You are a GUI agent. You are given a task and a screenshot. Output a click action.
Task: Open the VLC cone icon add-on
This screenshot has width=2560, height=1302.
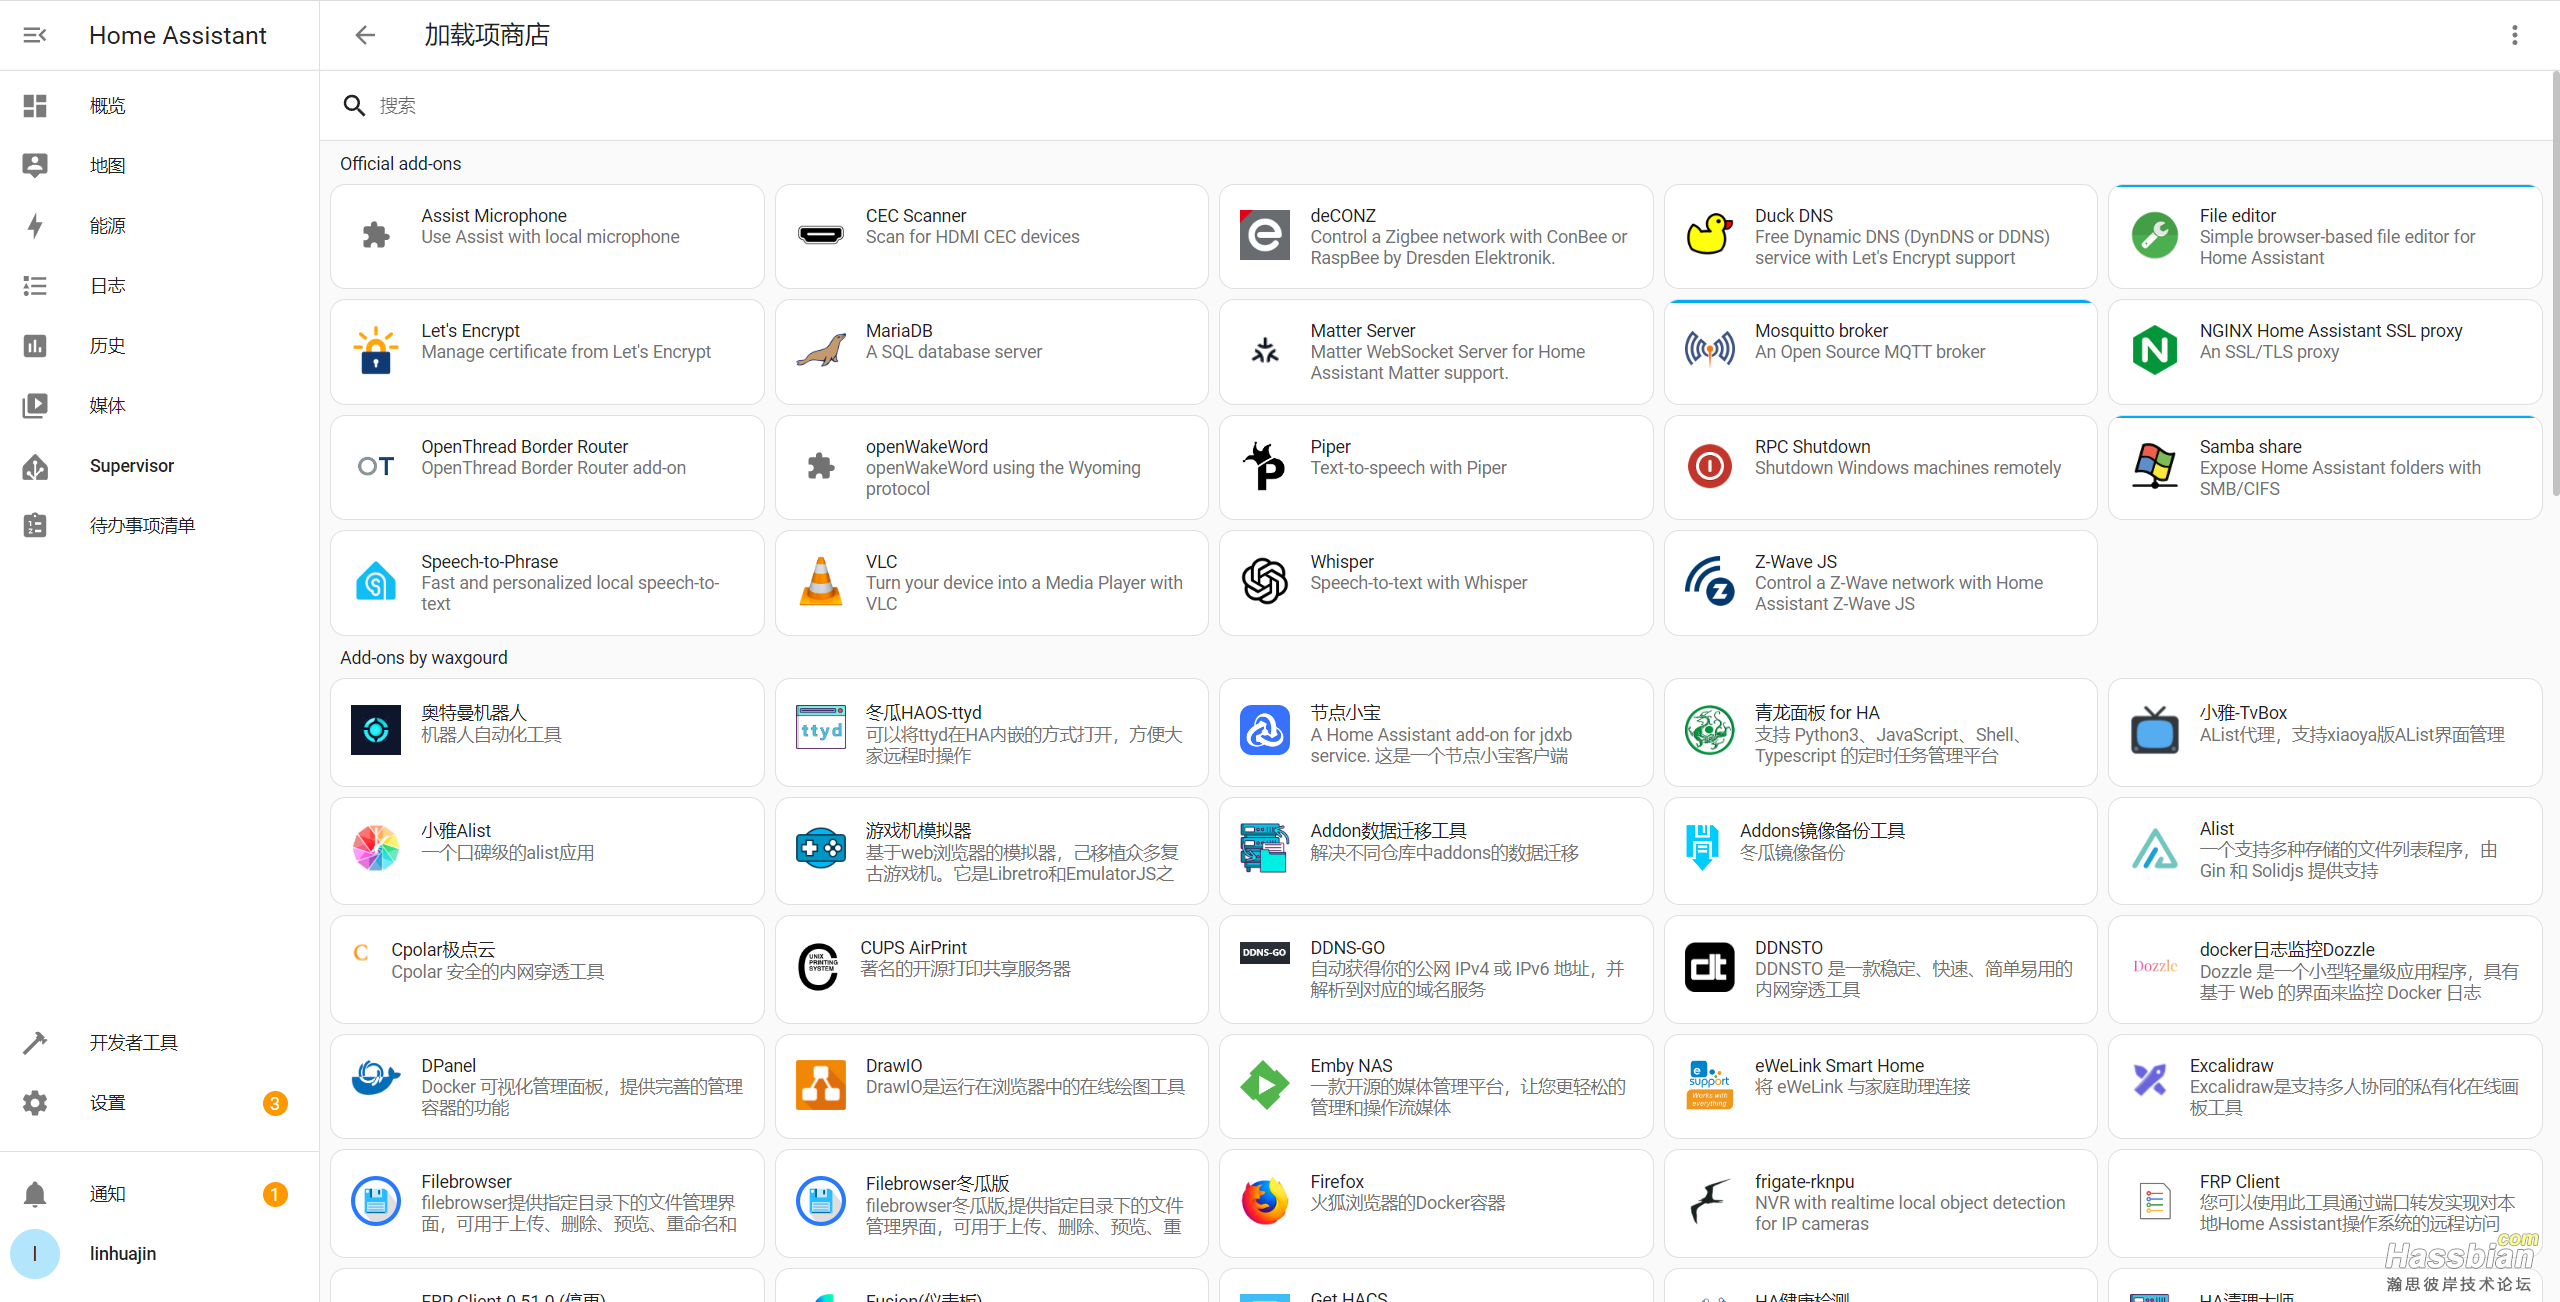[821, 583]
